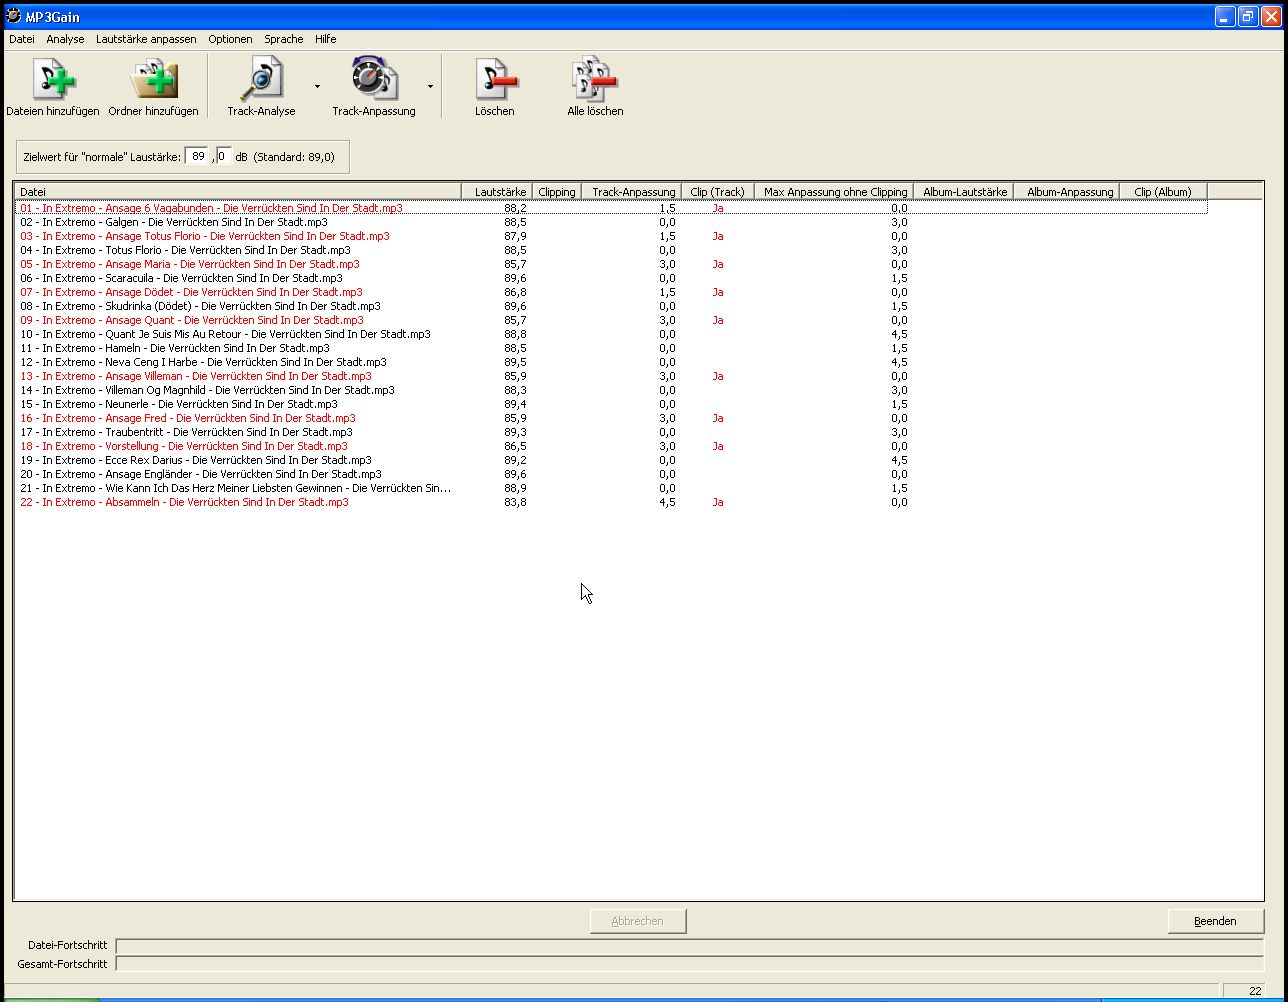
Task: Click the target volume field showing 89
Action: [x=198, y=156]
